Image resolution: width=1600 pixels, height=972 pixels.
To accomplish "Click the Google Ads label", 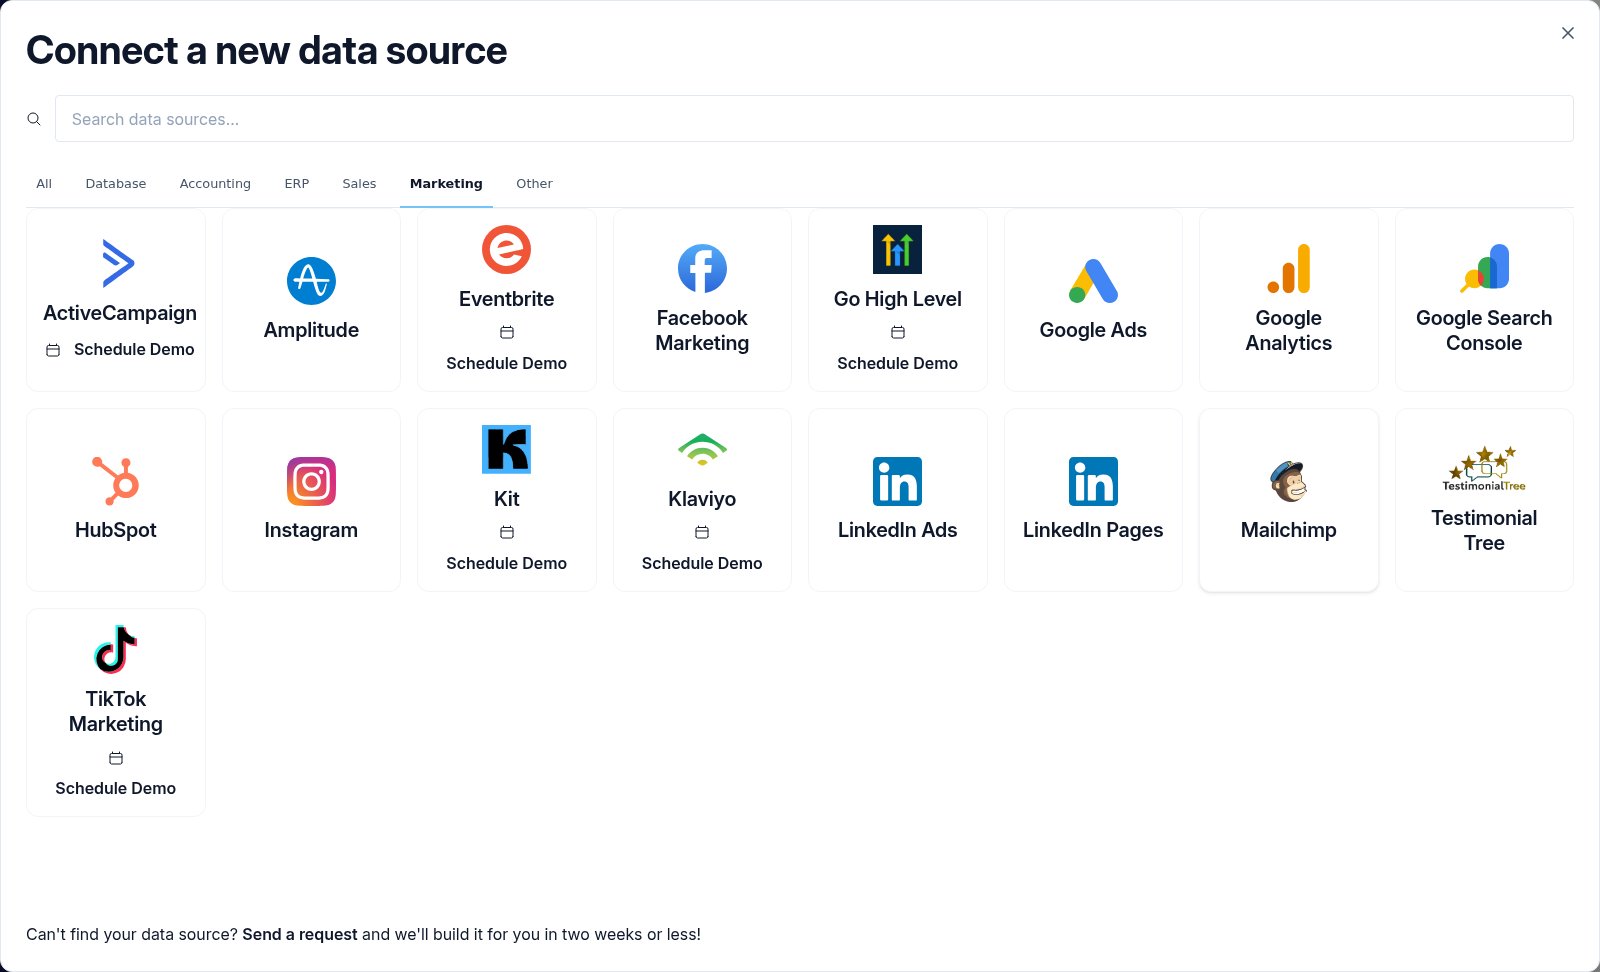I will (x=1093, y=330).
